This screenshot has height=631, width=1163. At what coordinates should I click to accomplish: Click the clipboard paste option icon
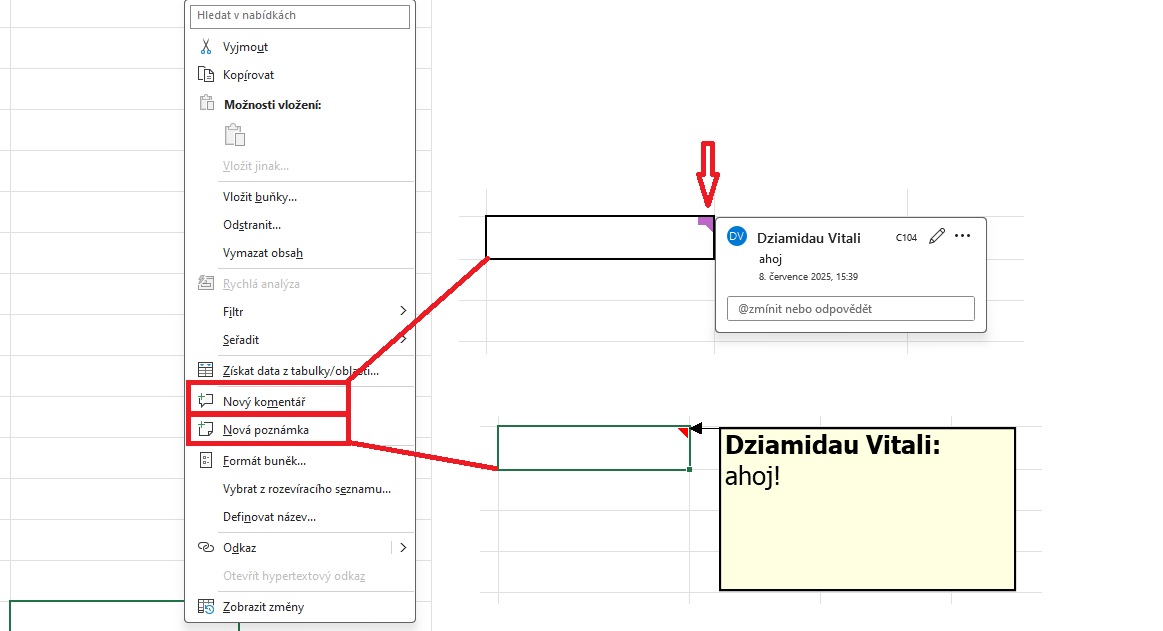point(234,135)
